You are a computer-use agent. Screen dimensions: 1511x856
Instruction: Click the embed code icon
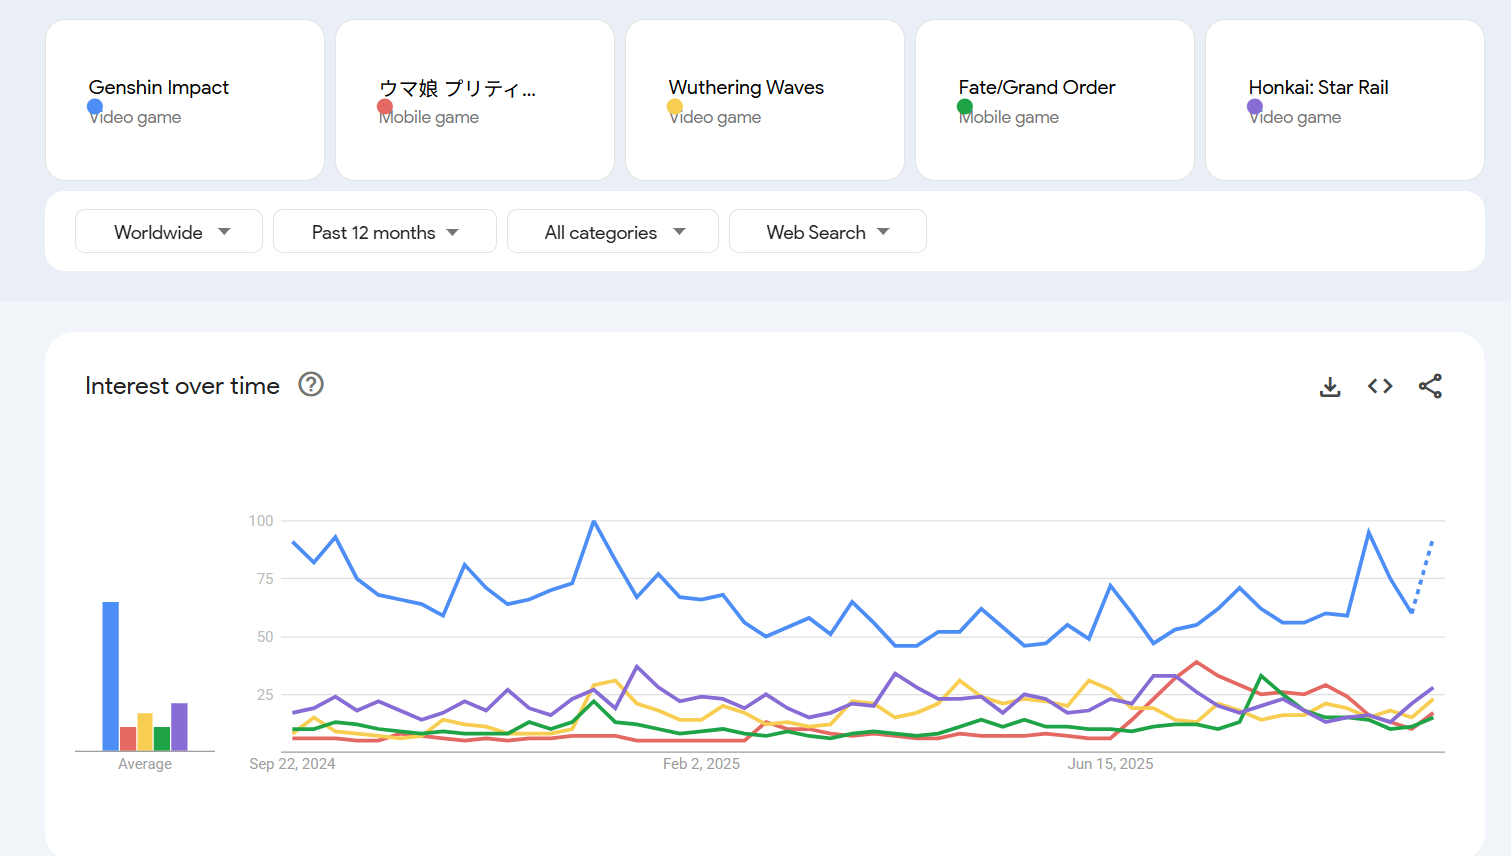click(x=1380, y=386)
